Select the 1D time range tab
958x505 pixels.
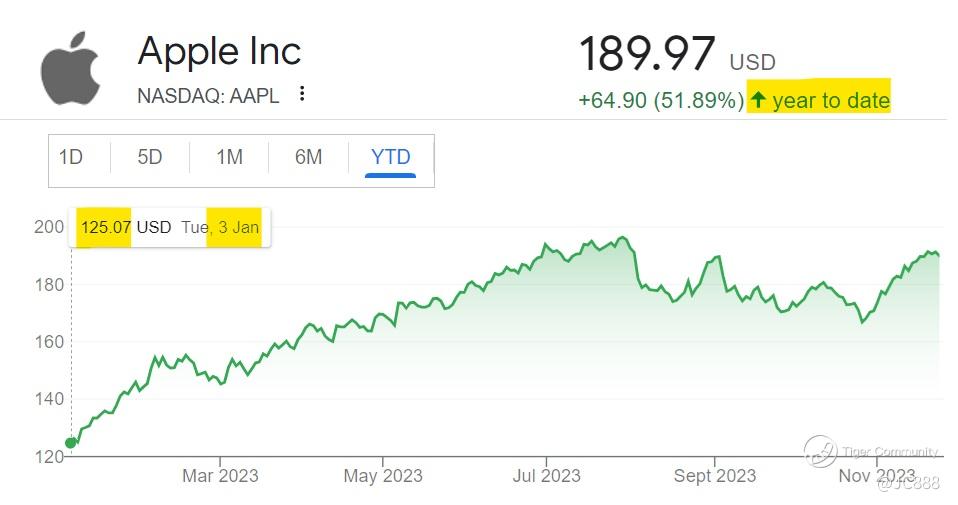tap(71, 157)
